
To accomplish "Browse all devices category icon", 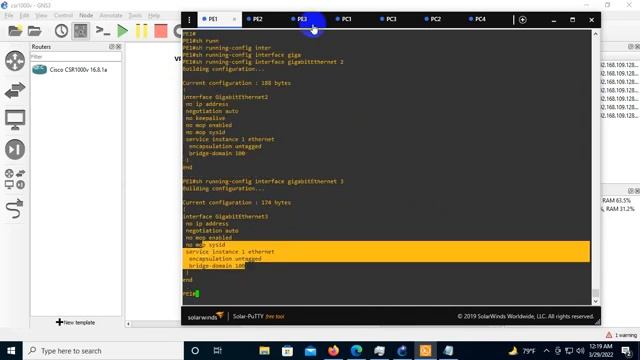I will click(15, 179).
